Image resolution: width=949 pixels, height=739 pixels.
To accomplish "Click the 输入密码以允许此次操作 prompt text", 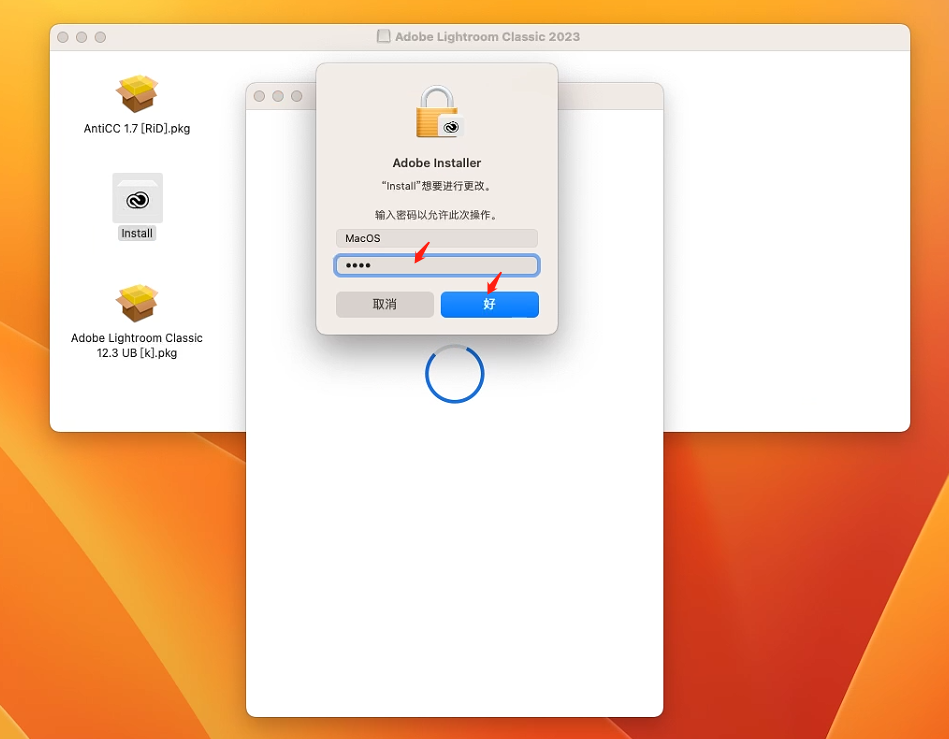I will pos(436,215).
